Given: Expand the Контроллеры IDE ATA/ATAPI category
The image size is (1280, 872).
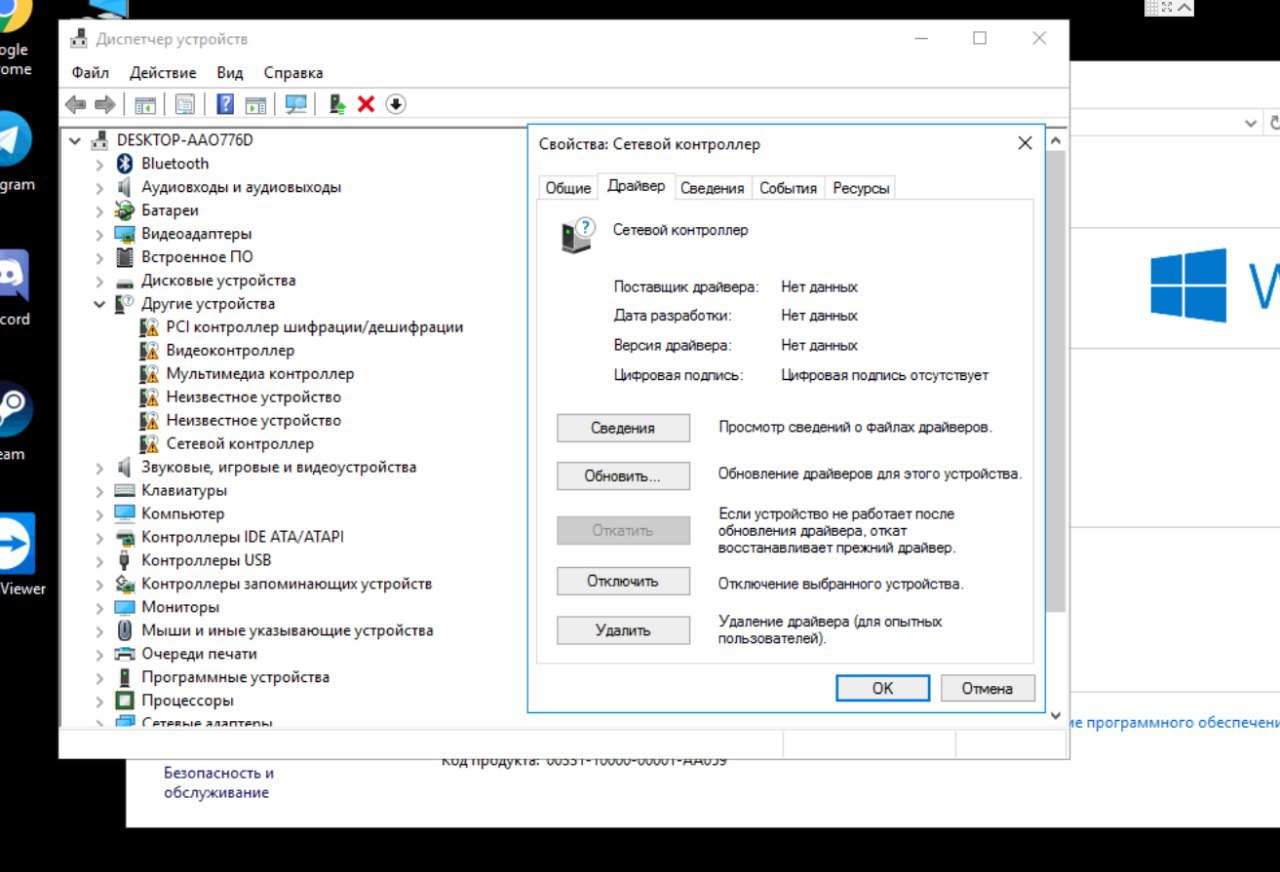Looking at the screenshot, I should tap(99, 537).
